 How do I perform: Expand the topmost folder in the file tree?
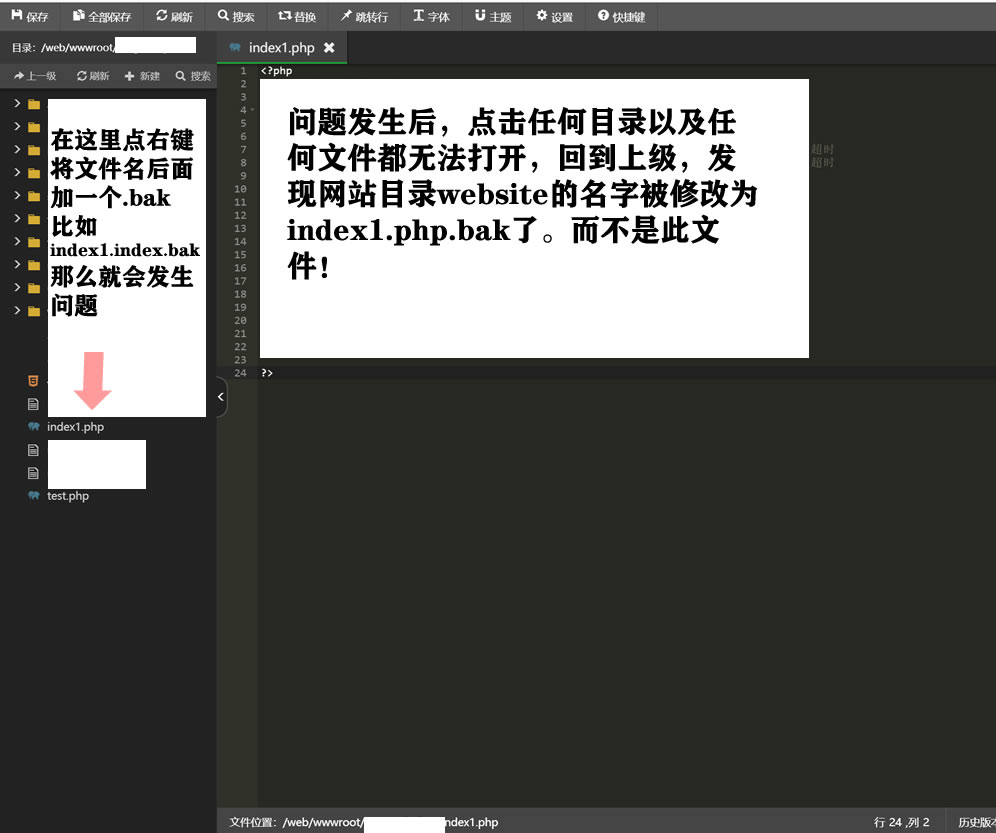point(17,103)
